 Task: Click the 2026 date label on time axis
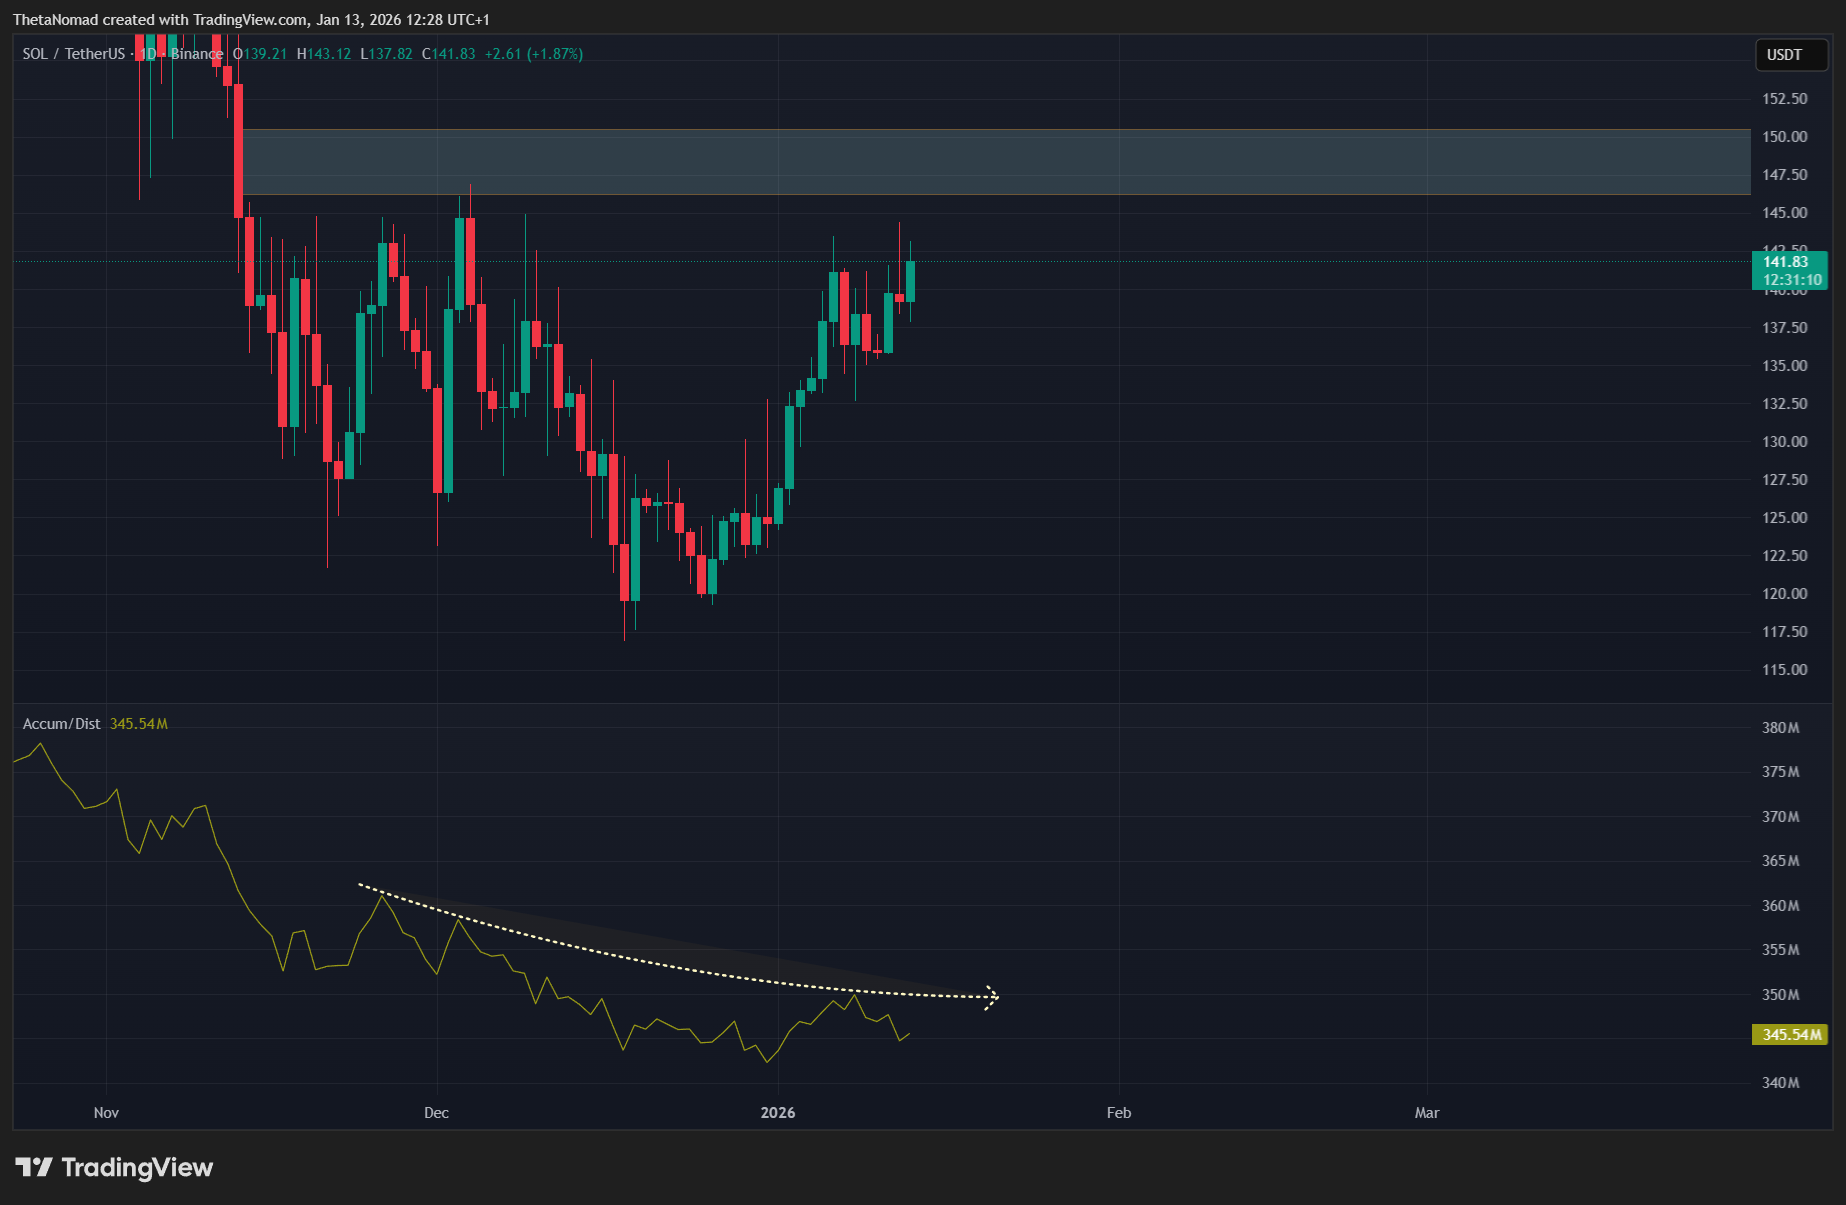tap(778, 1113)
